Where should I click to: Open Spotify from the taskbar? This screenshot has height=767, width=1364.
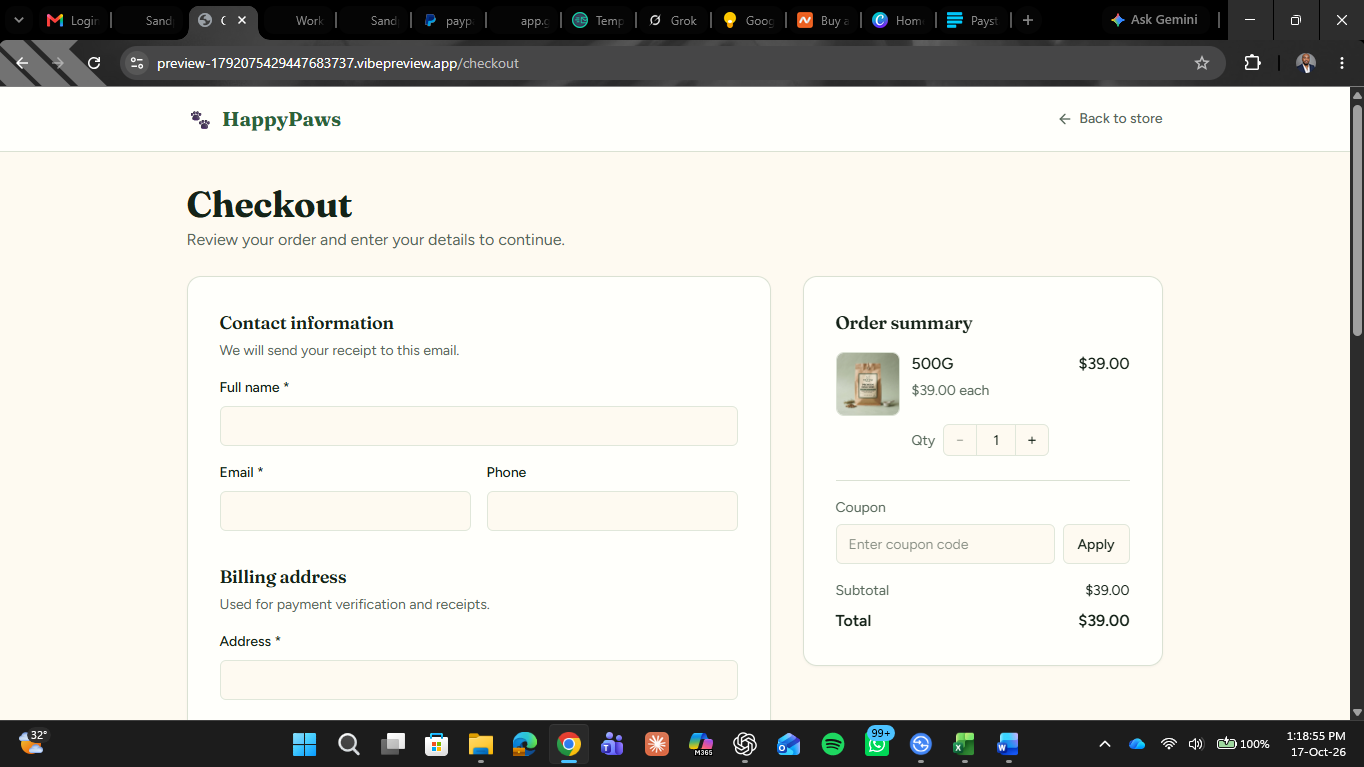832,744
